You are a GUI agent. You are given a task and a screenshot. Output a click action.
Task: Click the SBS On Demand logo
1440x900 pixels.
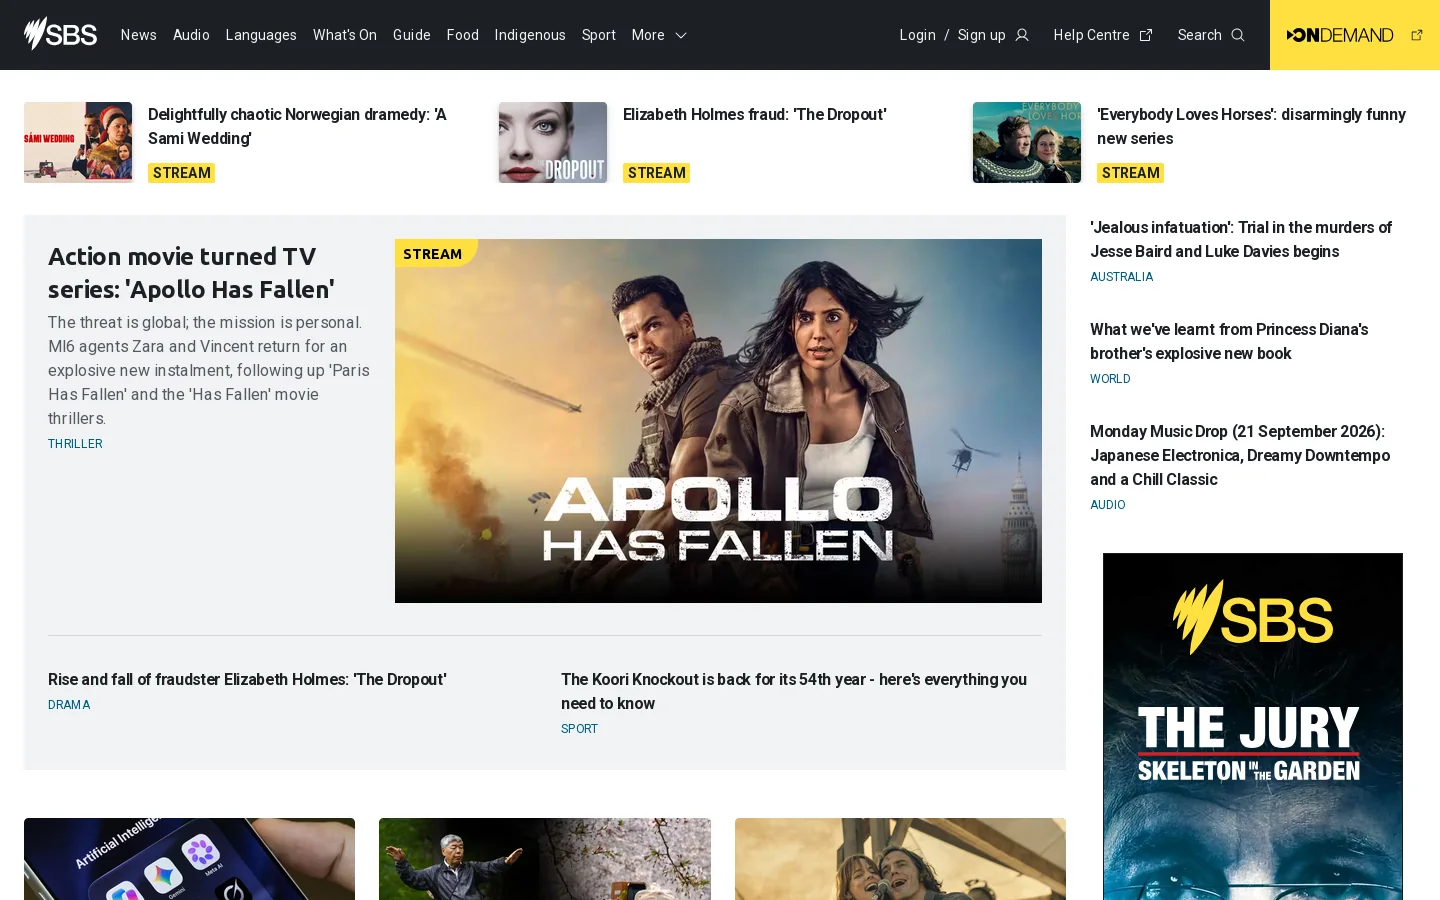coord(1340,35)
